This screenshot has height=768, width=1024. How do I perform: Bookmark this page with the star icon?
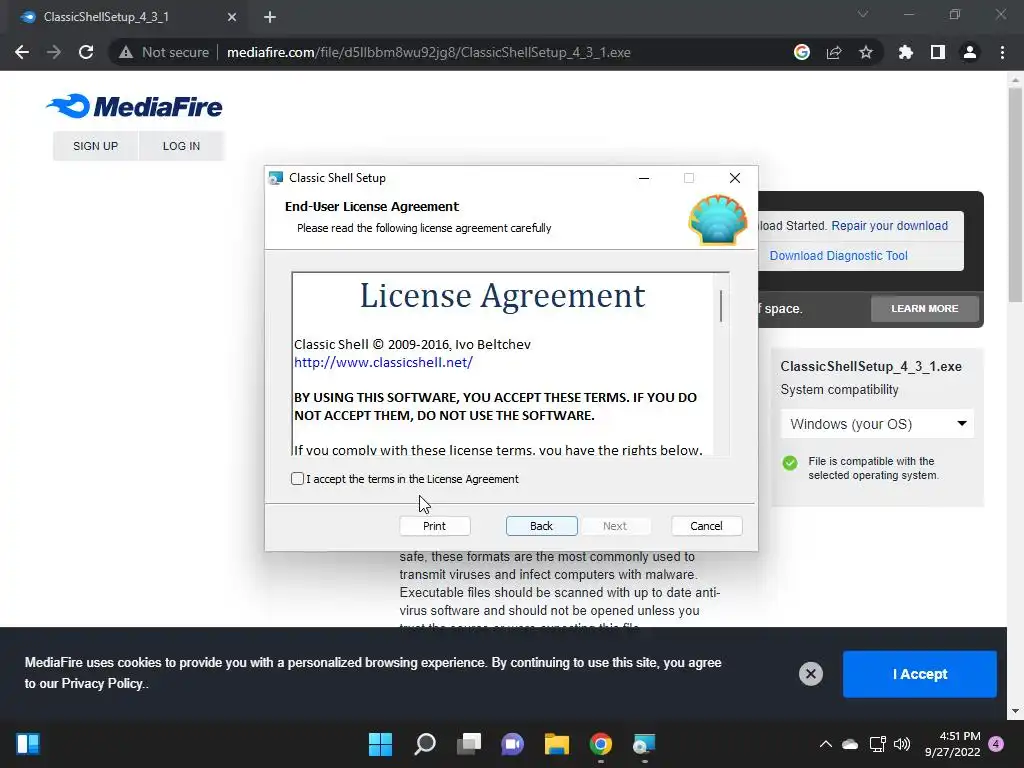click(x=866, y=52)
